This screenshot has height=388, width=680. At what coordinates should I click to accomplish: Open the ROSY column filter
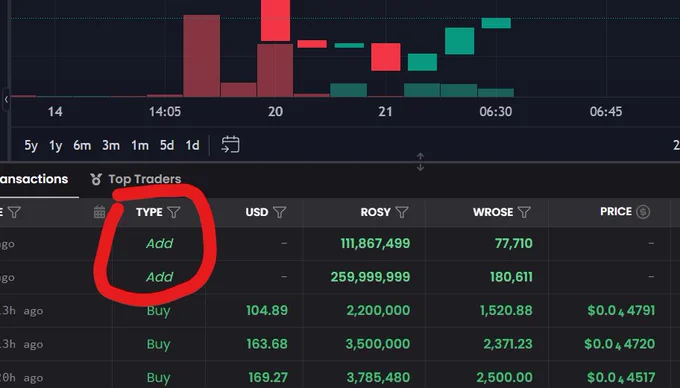coord(402,212)
